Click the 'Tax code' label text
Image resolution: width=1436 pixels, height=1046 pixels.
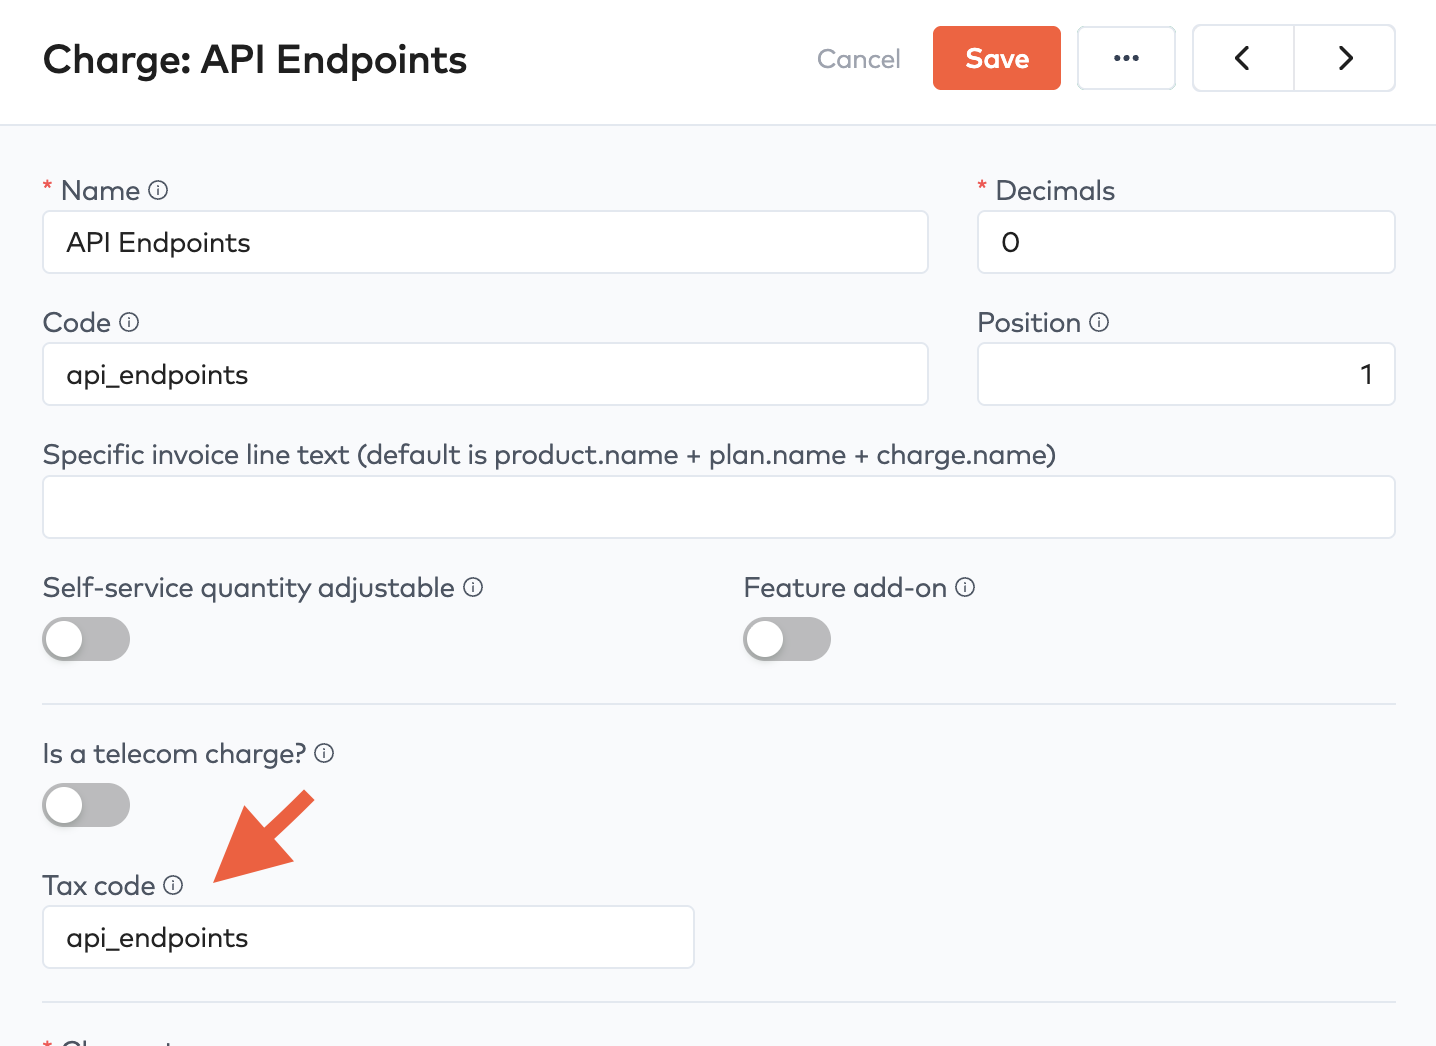tap(99, 886)
